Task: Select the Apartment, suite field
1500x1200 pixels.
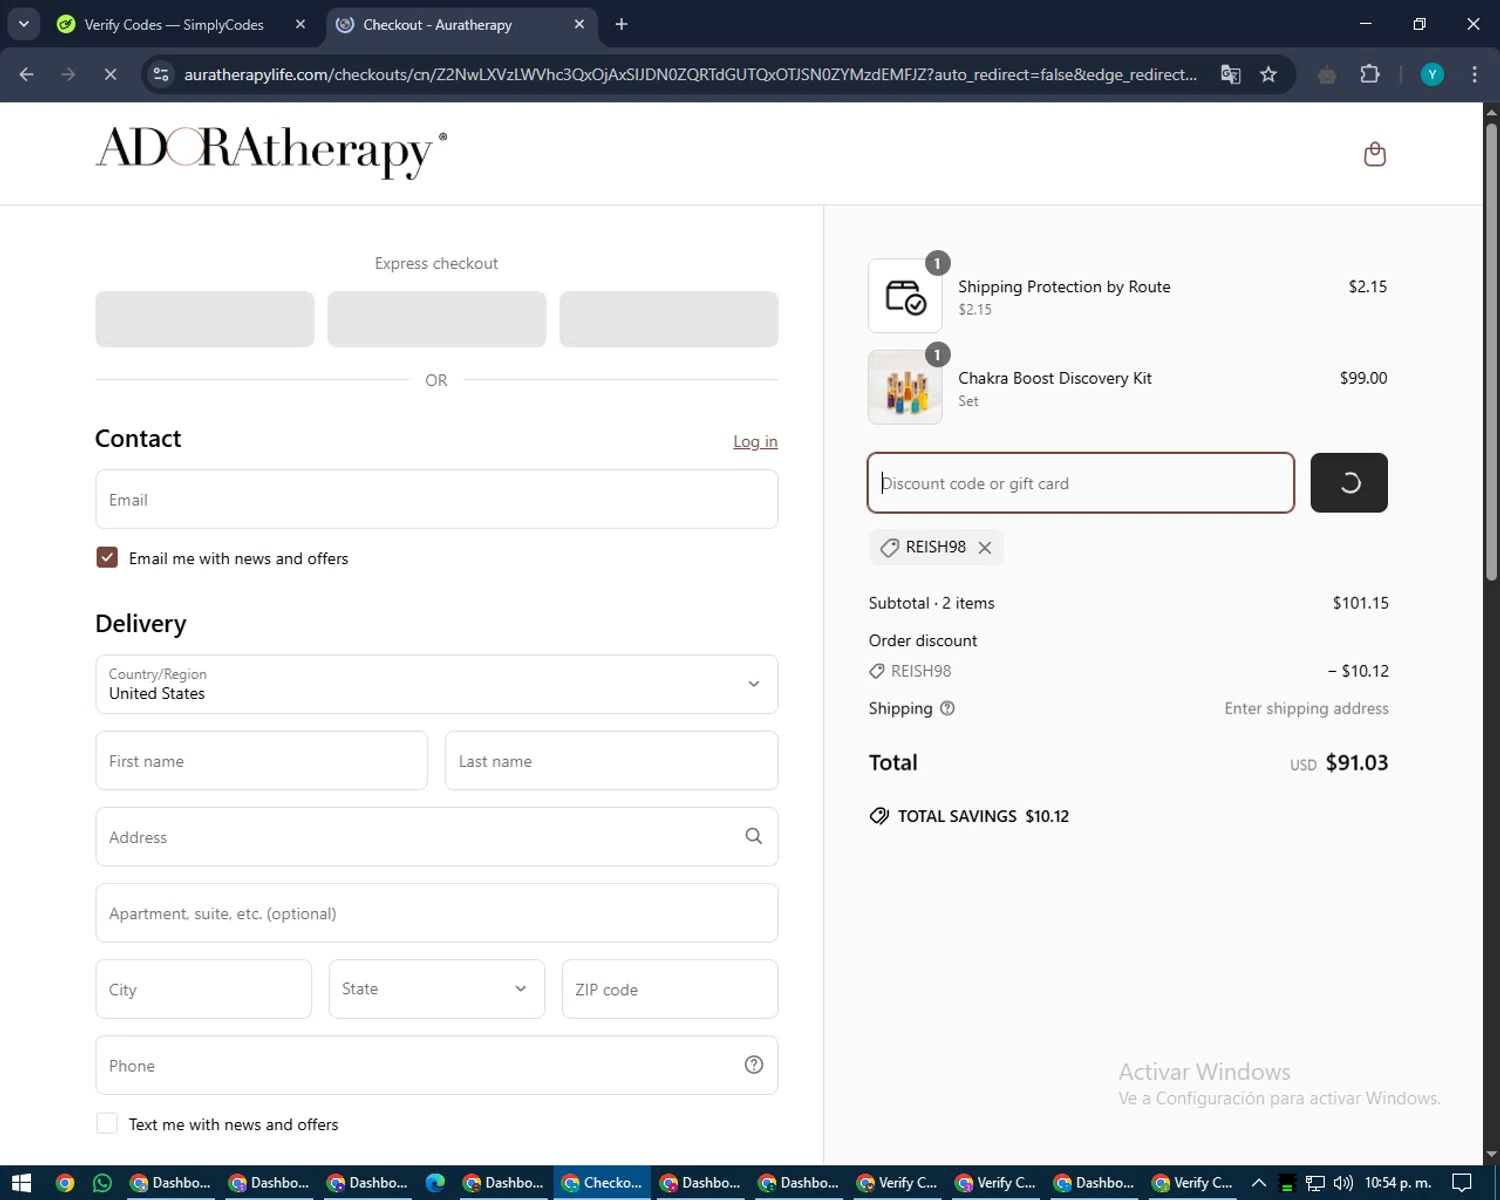Action: pyautogui.click(x=437, y=913)
